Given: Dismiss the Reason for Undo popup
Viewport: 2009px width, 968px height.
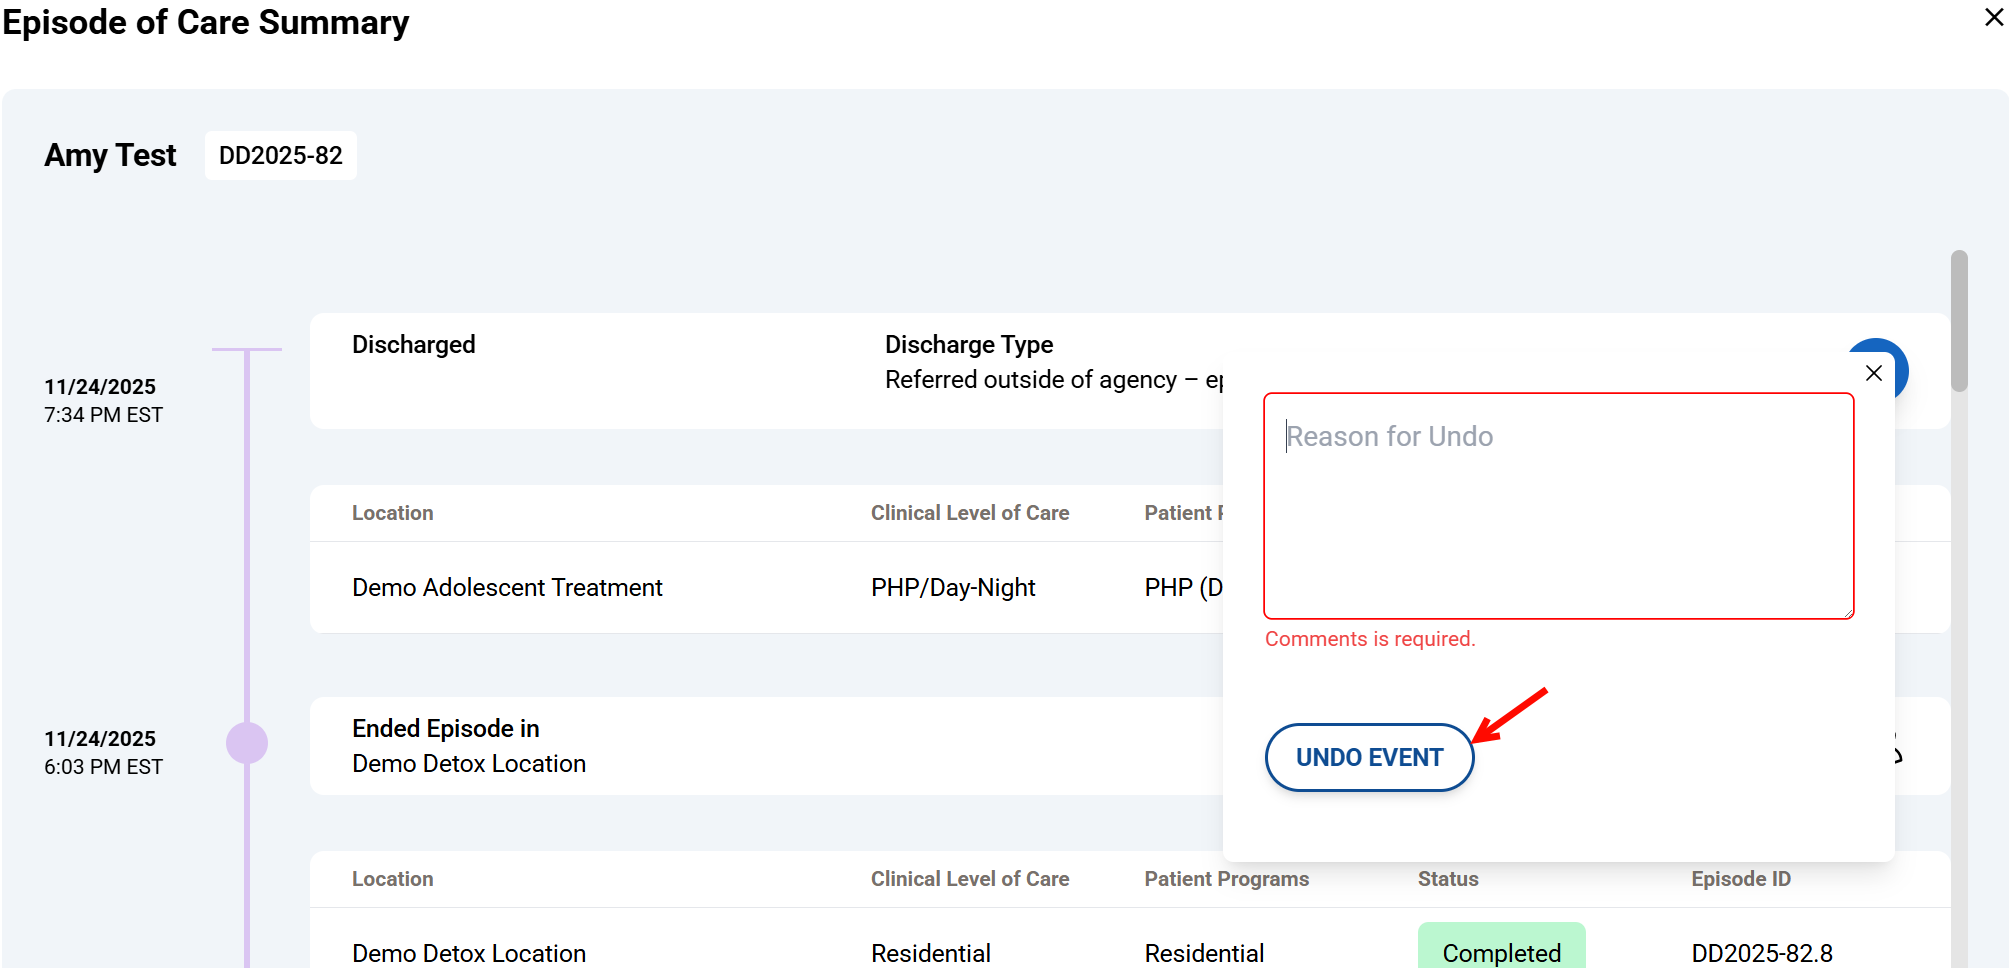Looking at the screenshot, I should point(1873,373).
